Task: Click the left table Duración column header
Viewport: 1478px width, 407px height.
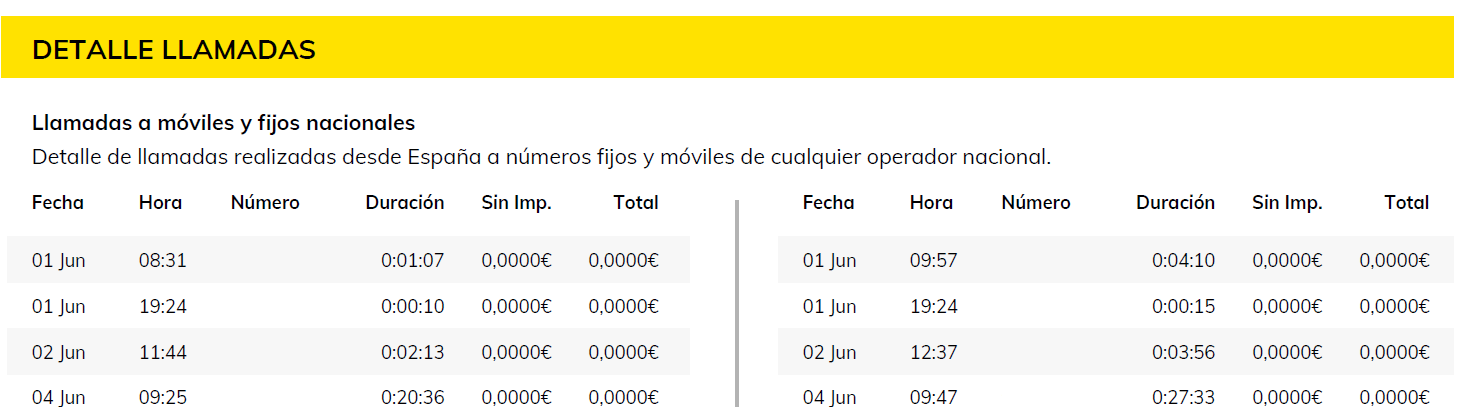Action: [x=405, y=203]
